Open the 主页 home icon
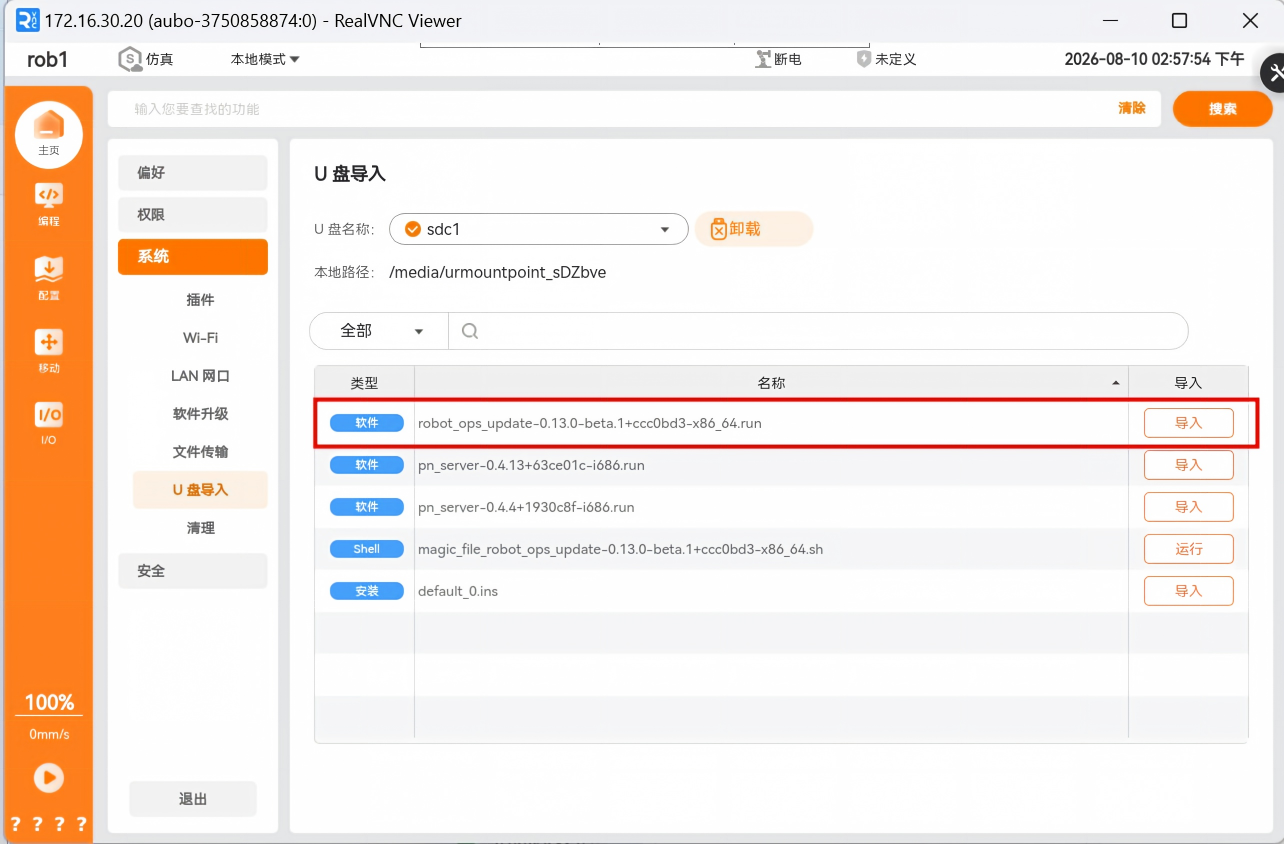This screenshot has width=1284, height=844. pyautogui.click(x=48, y=134)
